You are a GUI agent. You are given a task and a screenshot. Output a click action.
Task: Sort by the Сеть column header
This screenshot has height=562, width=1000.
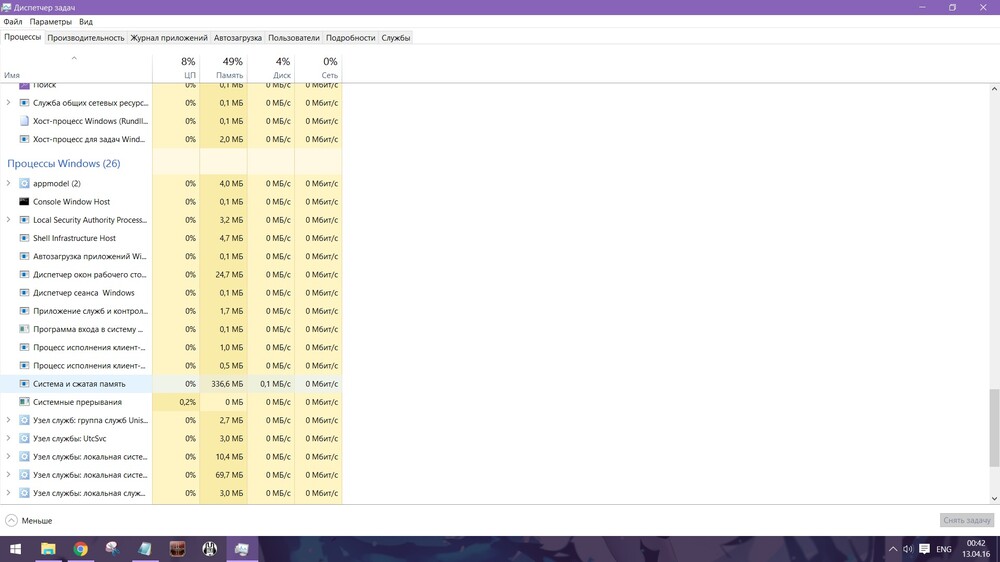coord(318,68)
